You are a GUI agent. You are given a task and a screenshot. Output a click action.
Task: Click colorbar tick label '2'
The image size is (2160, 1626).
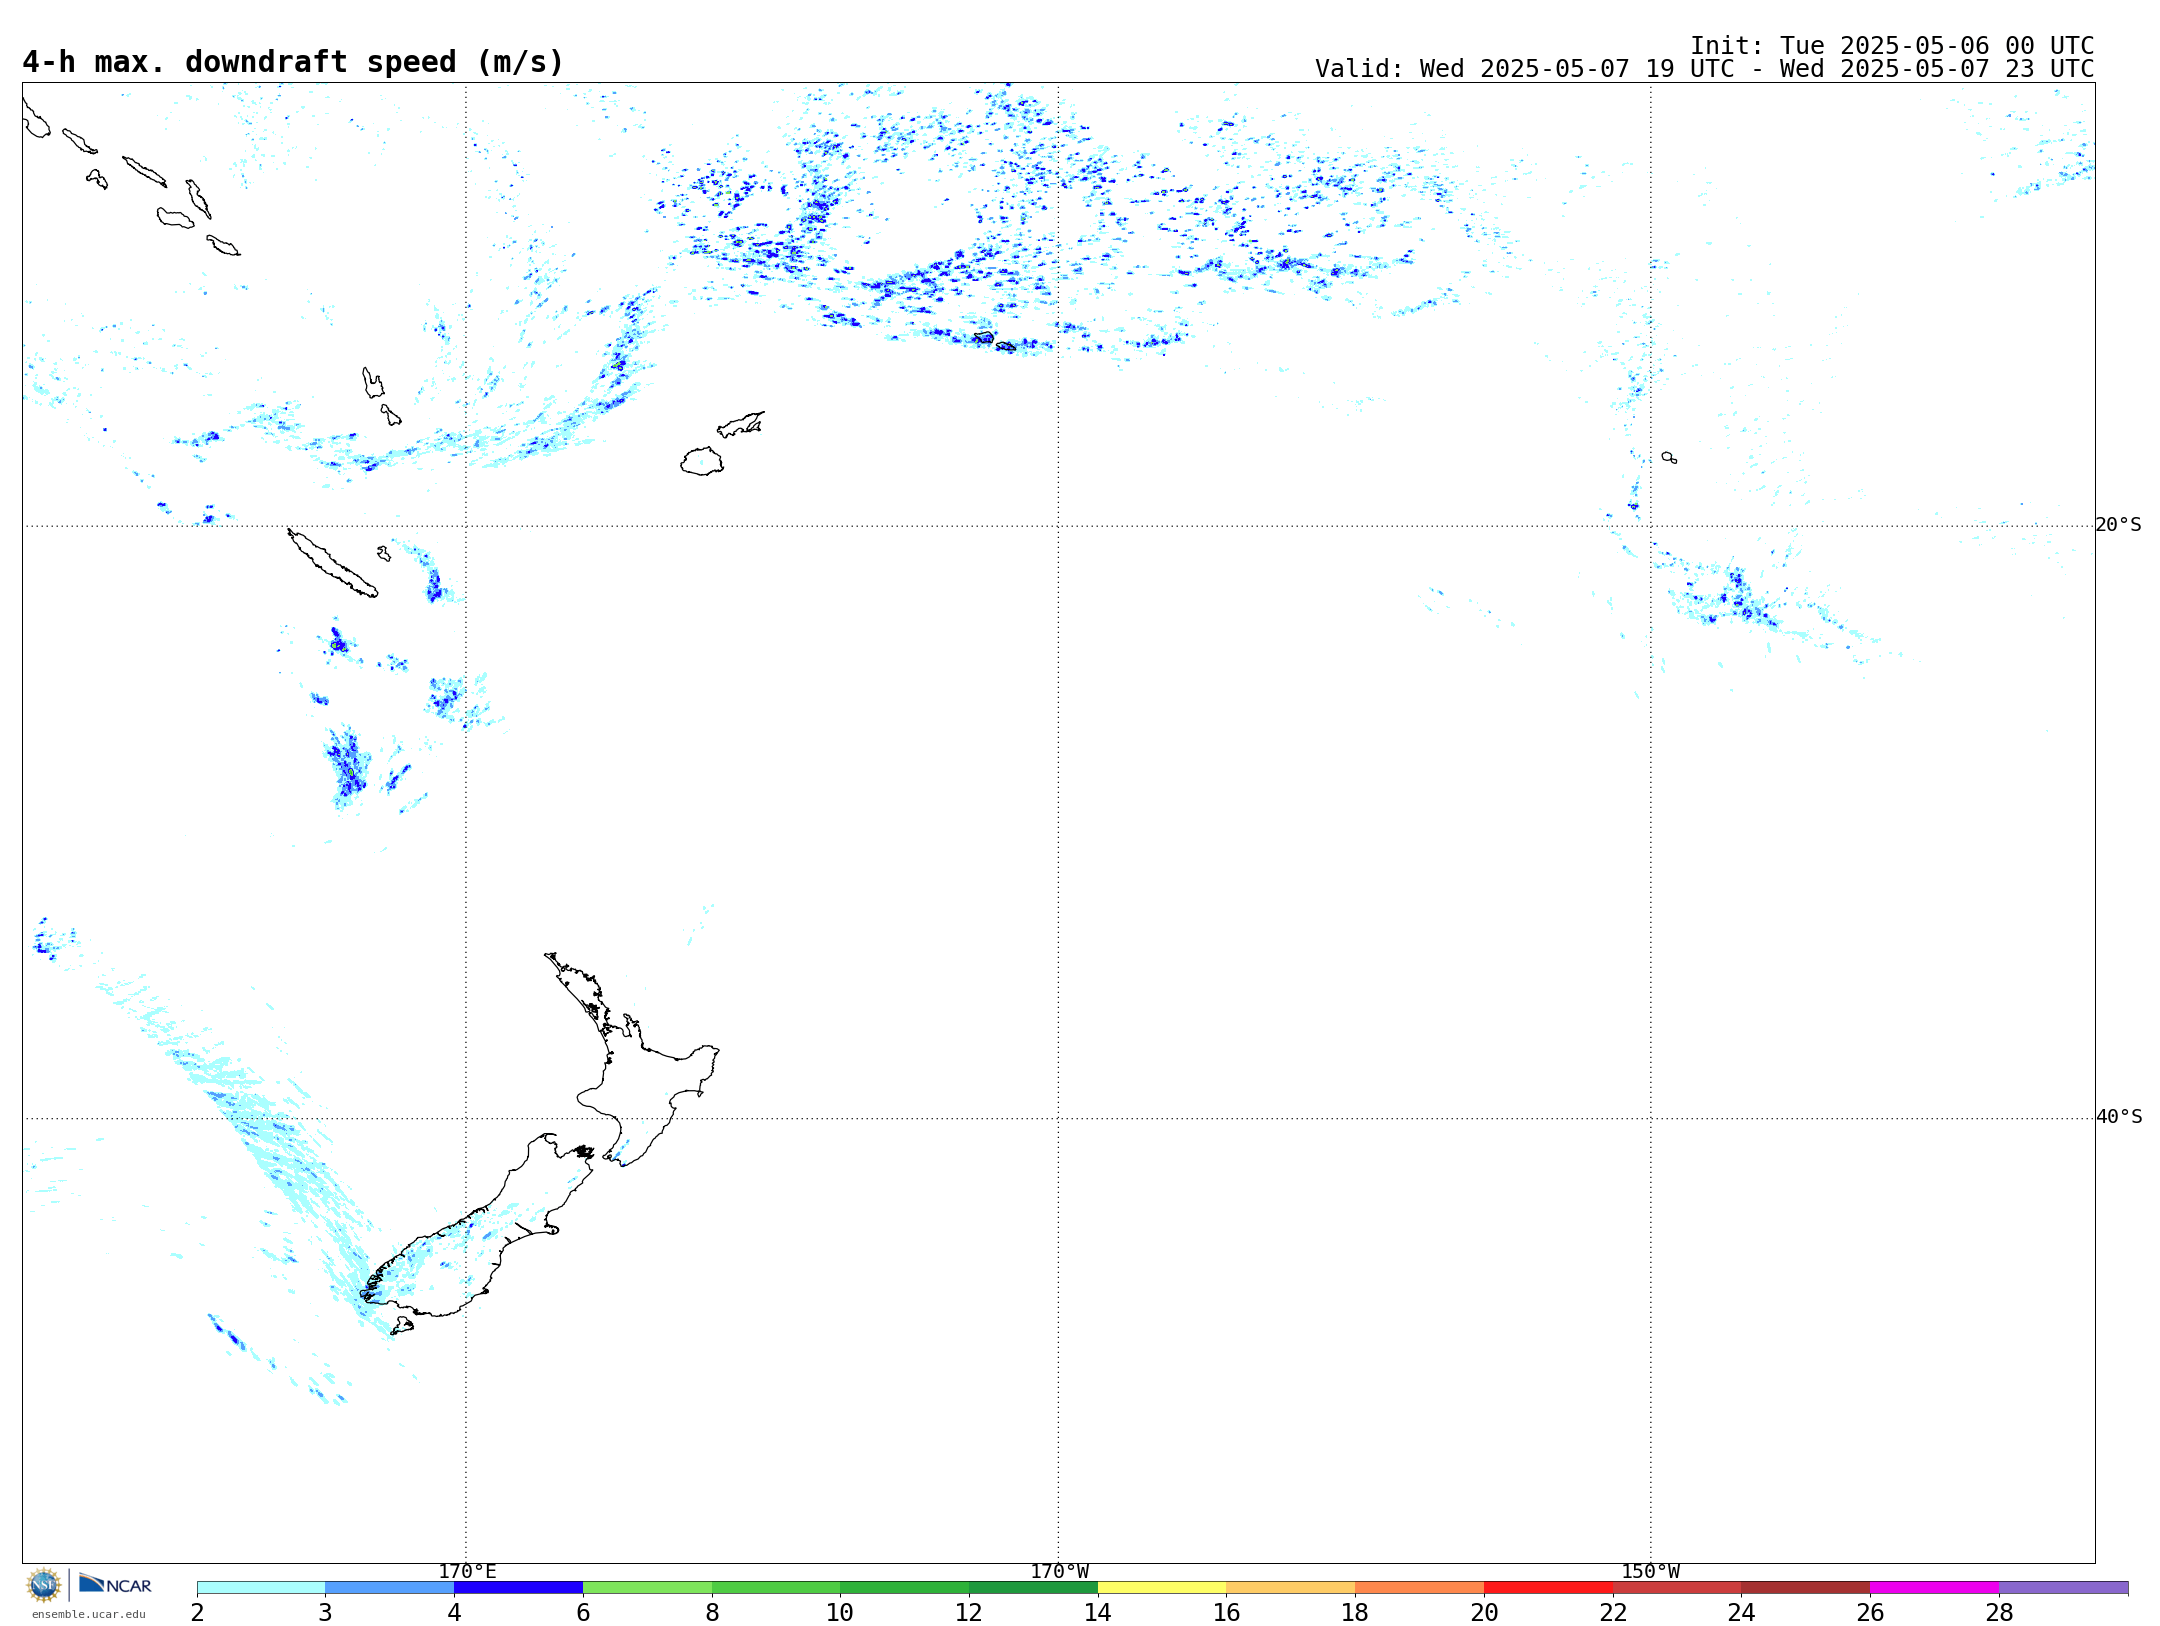pos(197,1612)
